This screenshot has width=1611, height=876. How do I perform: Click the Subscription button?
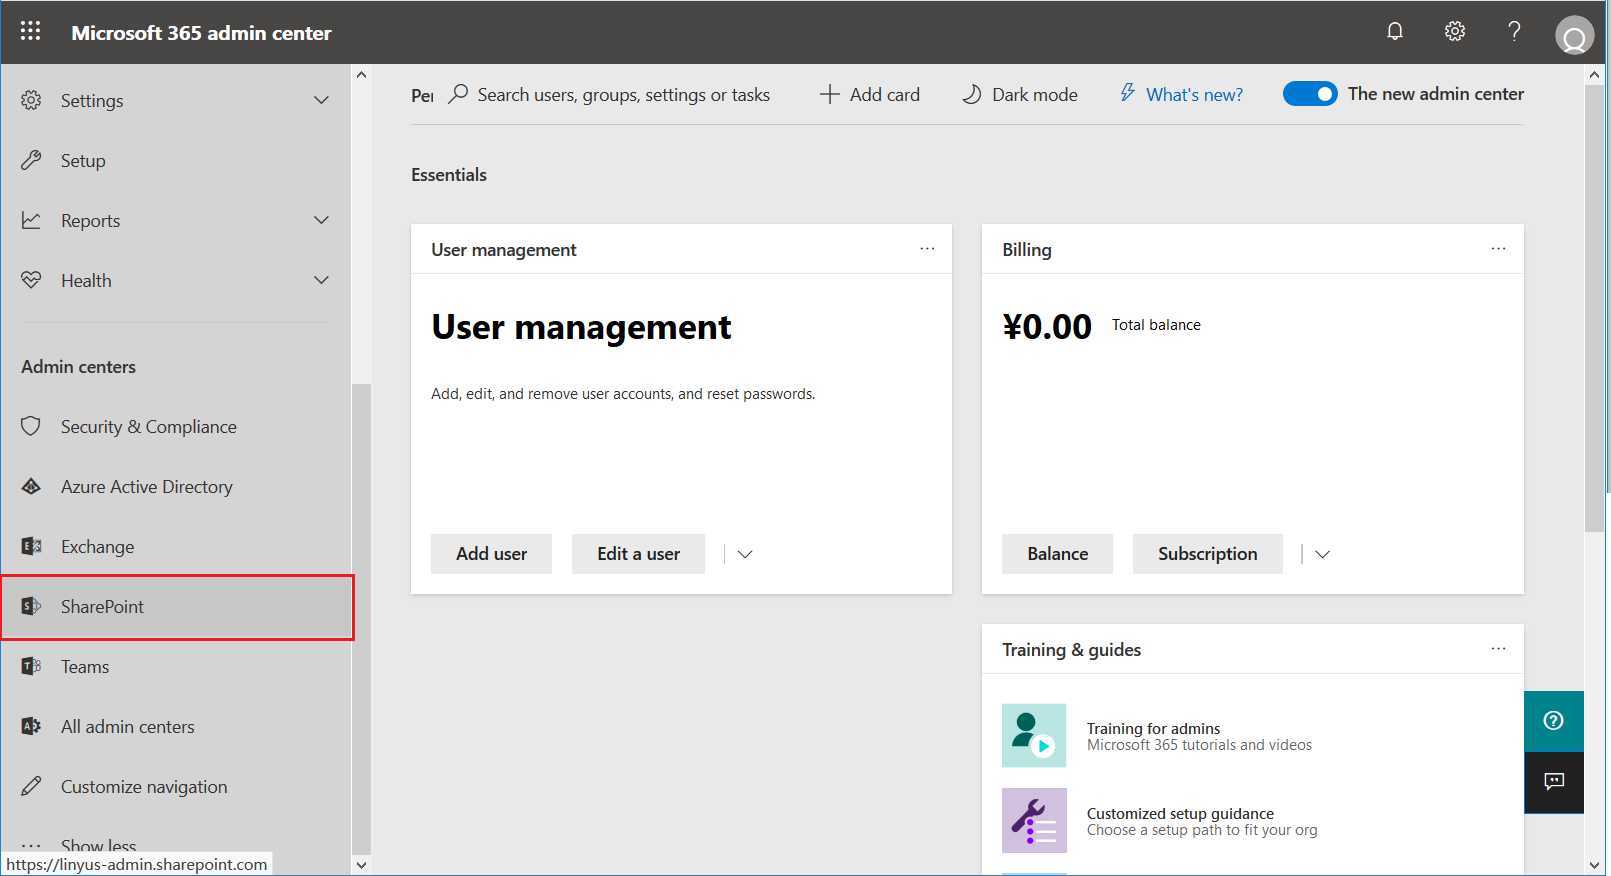click(1207, 553)
